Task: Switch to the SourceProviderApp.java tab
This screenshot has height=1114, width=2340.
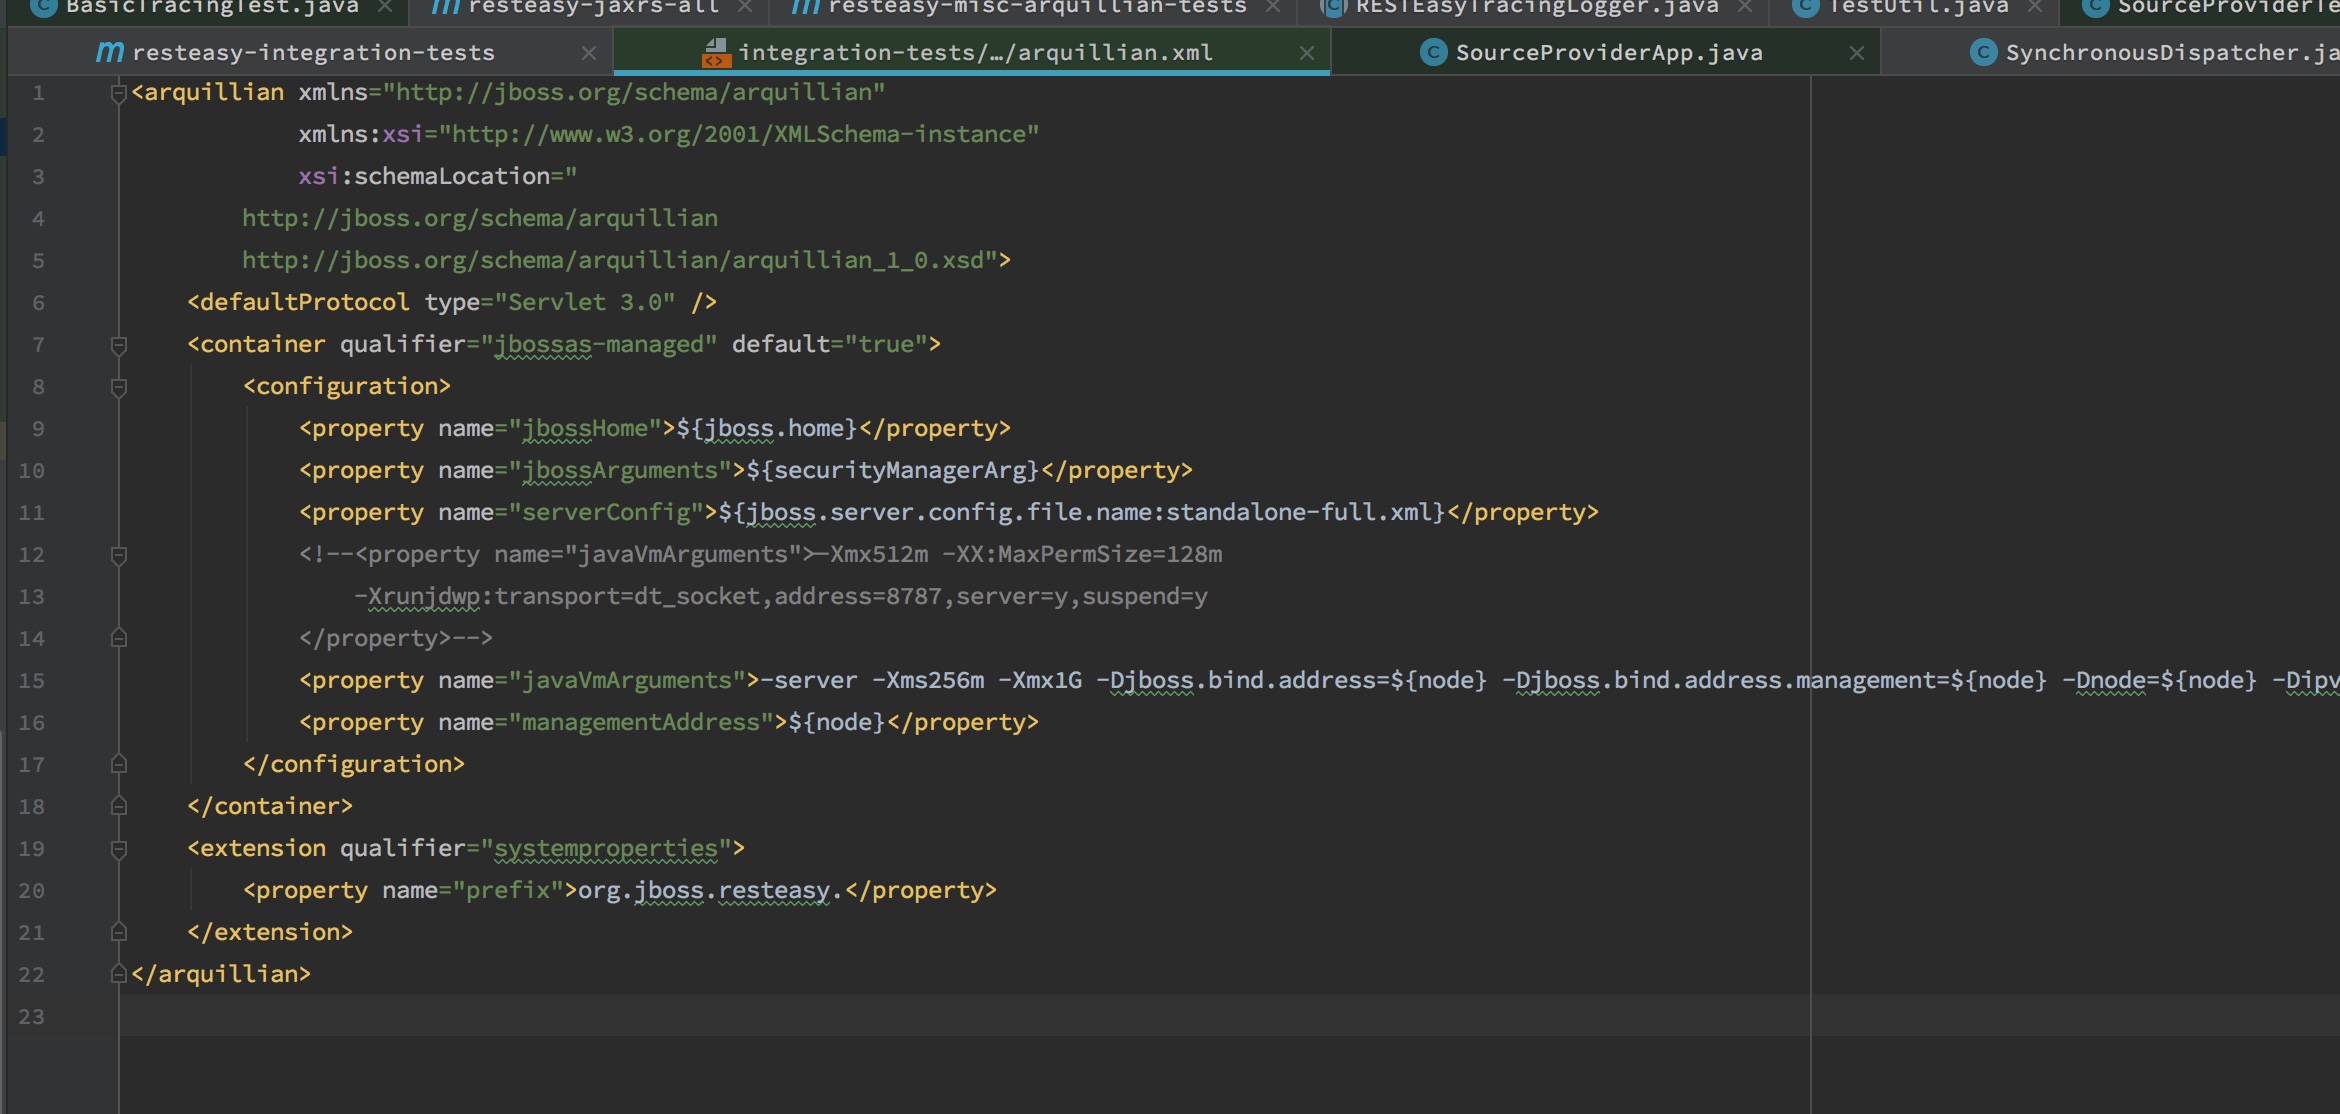Action: pyautogui.click(x=1608, y=53)
